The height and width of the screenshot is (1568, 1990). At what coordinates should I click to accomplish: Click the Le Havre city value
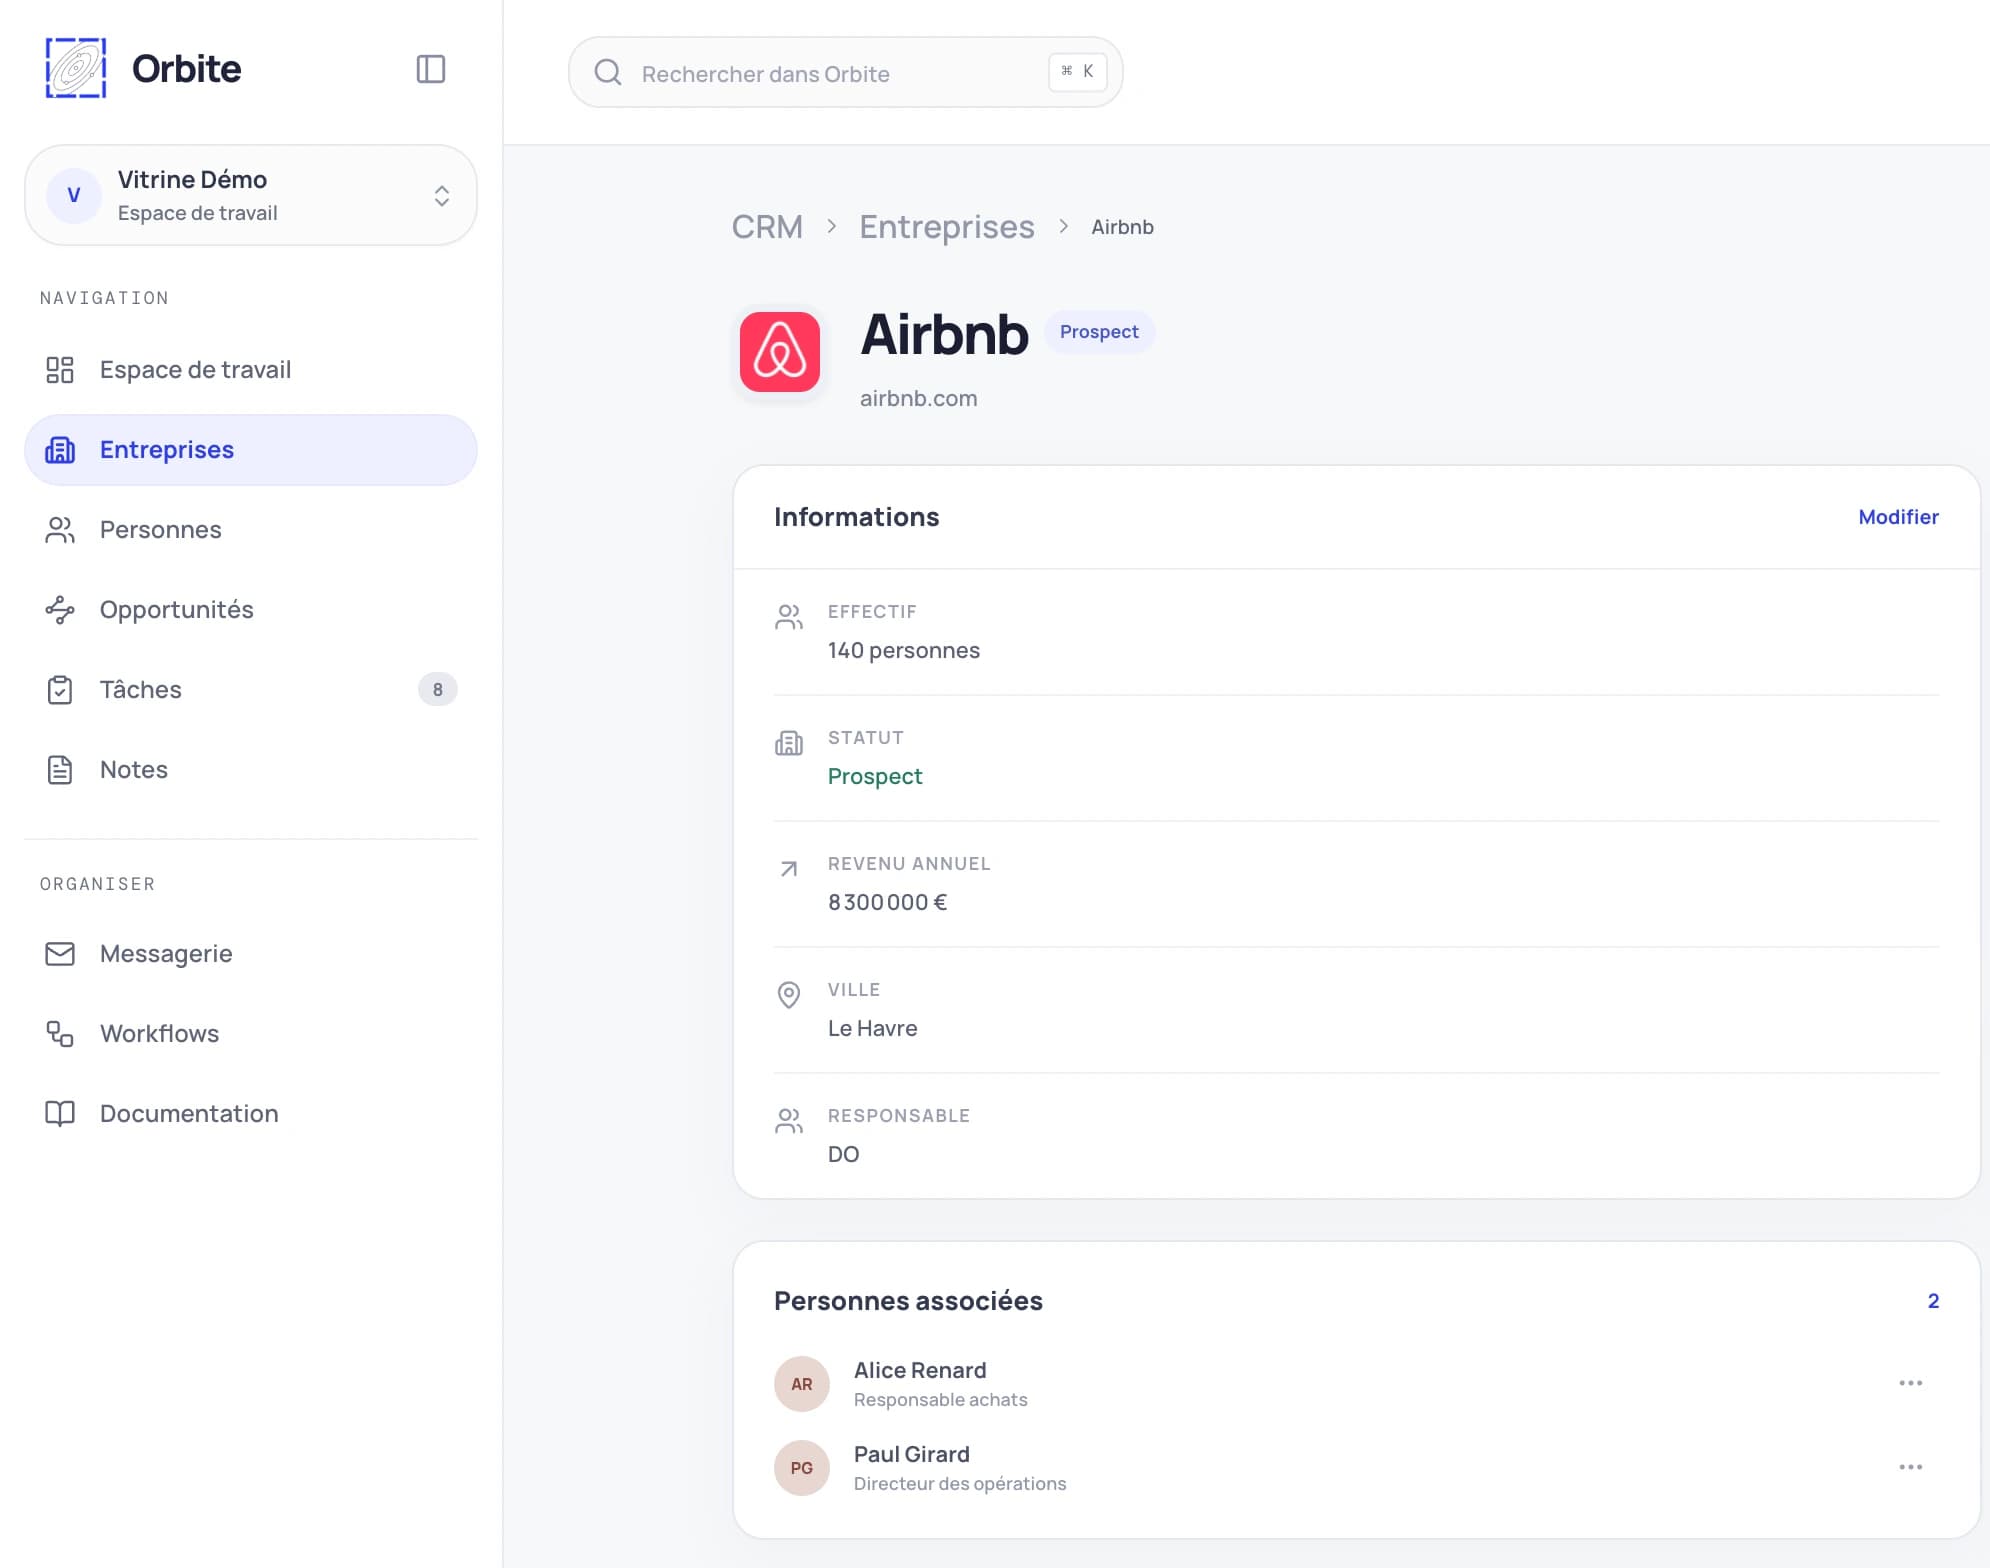873,1028
